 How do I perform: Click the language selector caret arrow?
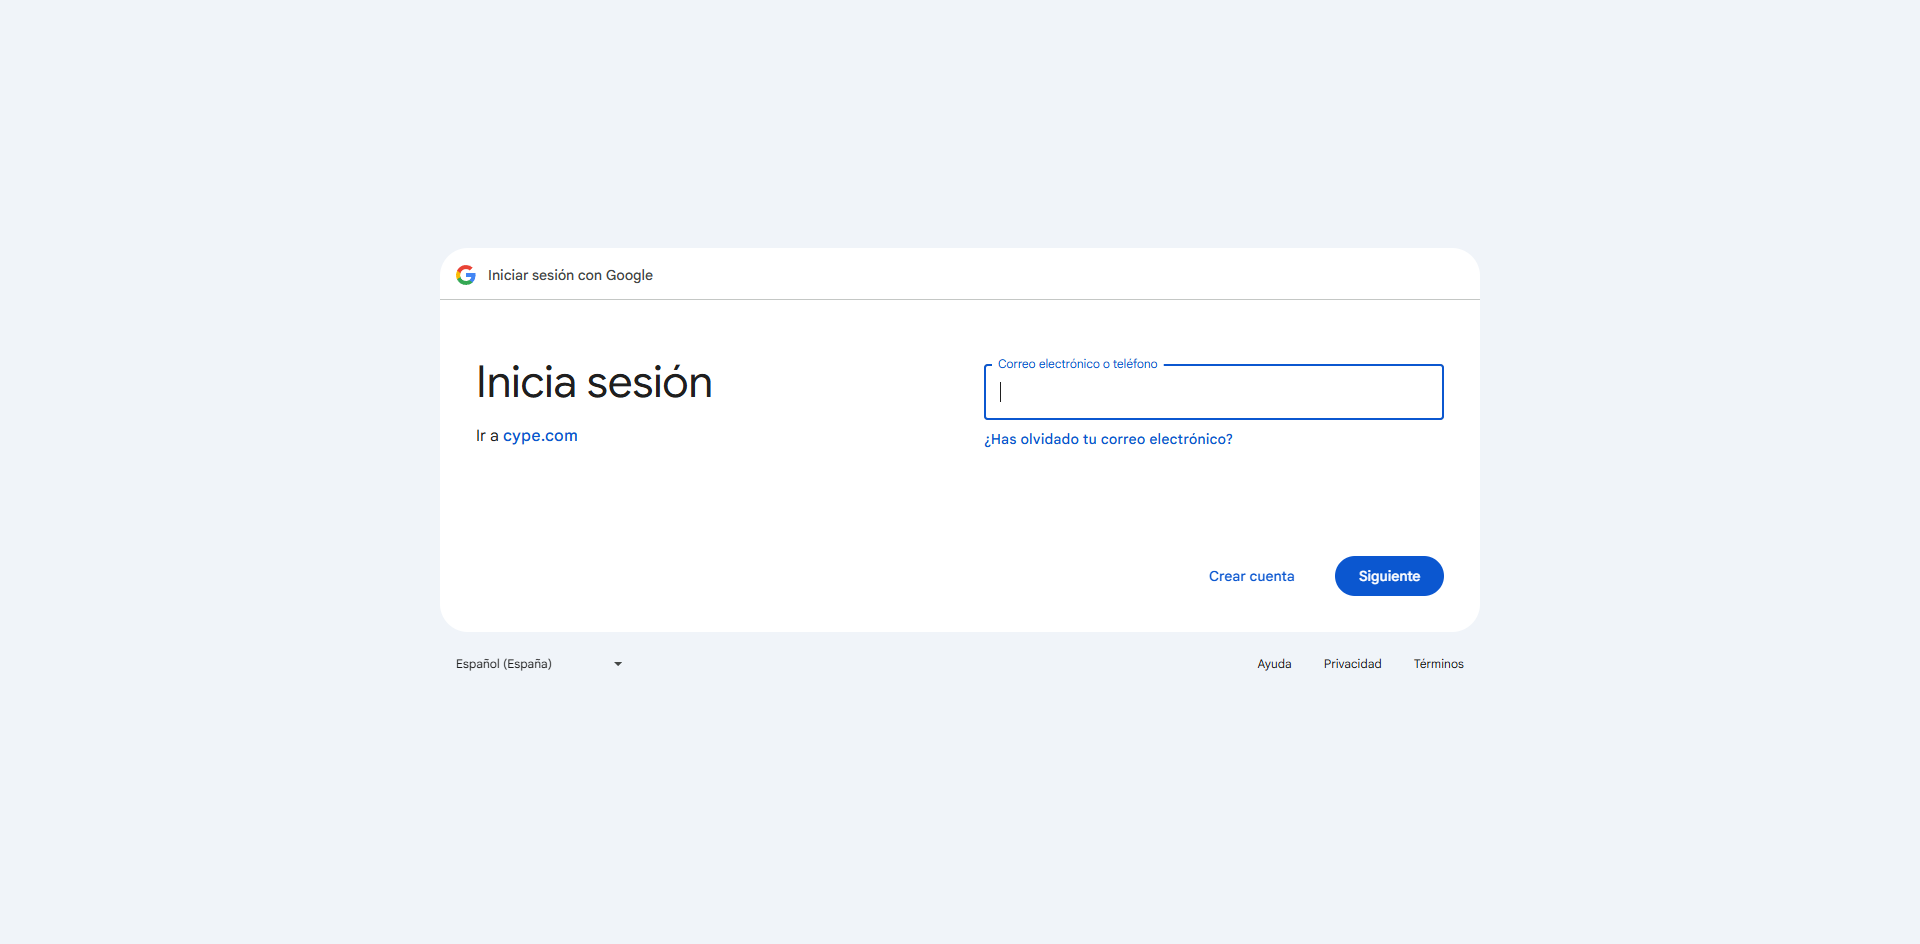618,664
